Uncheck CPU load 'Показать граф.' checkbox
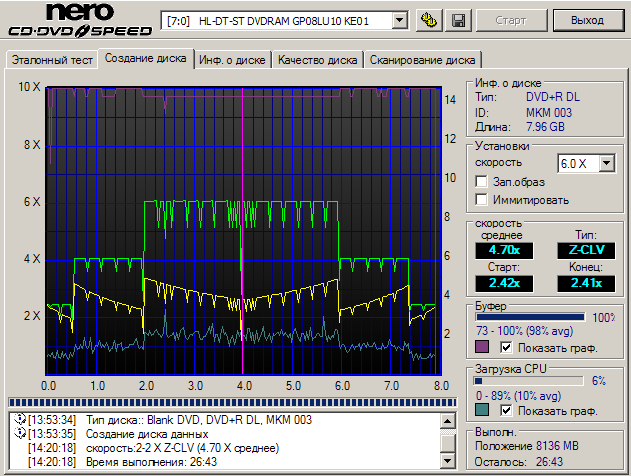631x476 pixels. click(x=507, y=410)
